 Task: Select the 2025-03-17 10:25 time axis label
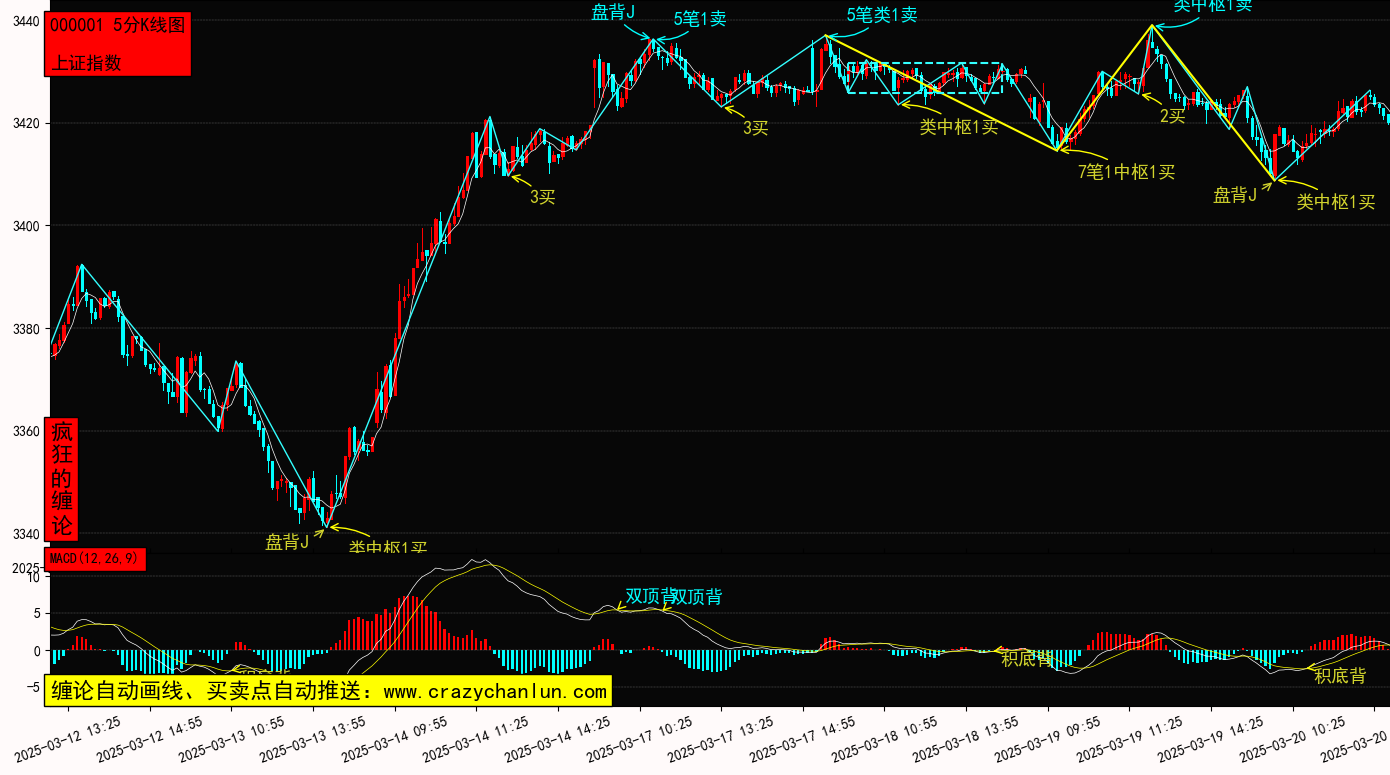(641, 739)
